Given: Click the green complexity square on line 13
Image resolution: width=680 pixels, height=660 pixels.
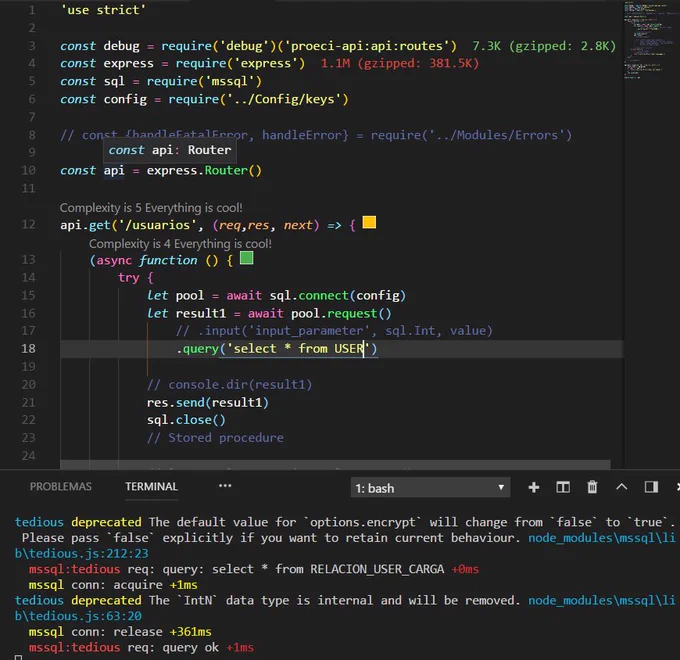Looking at the screenshot, I should [x=246, y=258].
